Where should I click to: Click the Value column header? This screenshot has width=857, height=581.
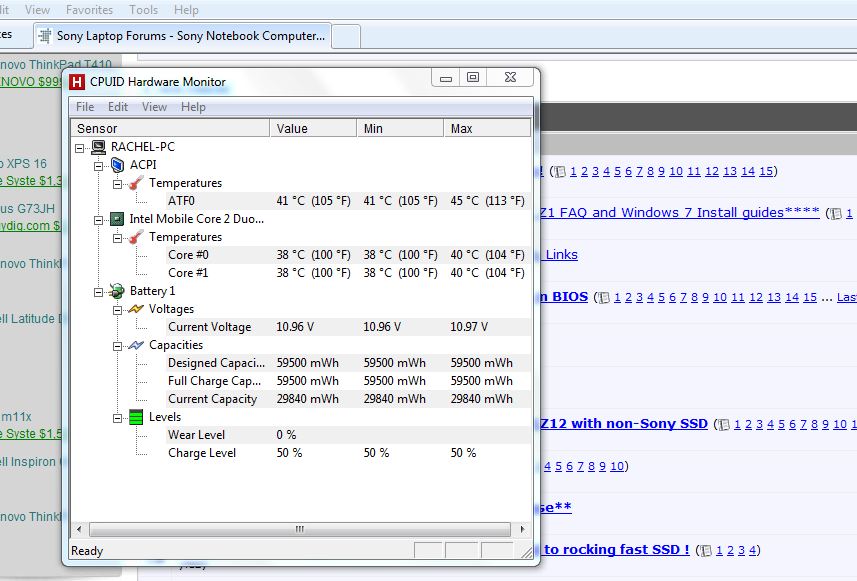[313, 128]
